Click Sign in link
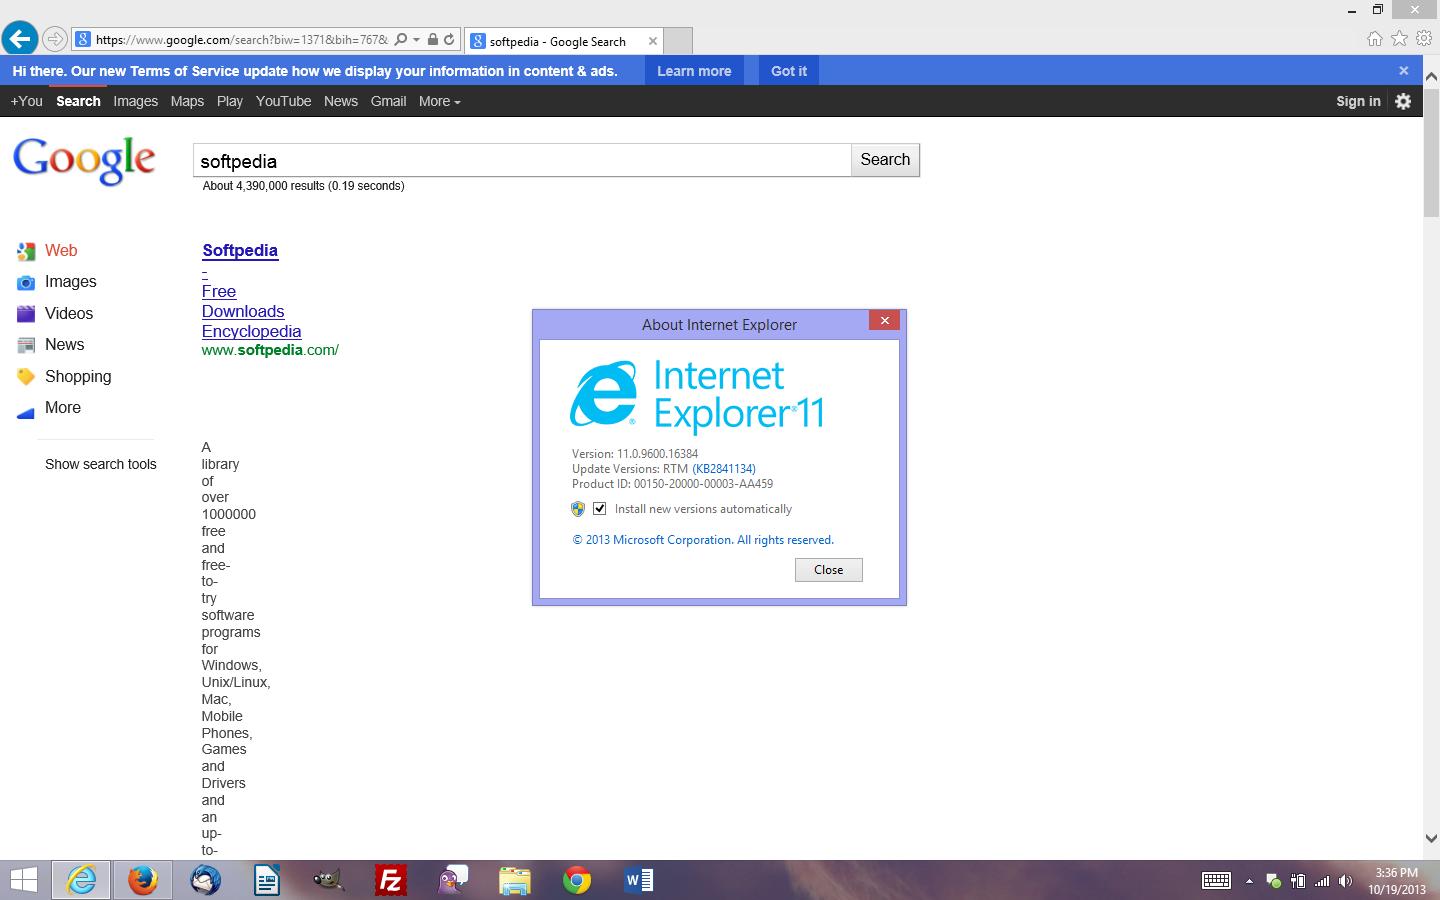 (1358, 101)
